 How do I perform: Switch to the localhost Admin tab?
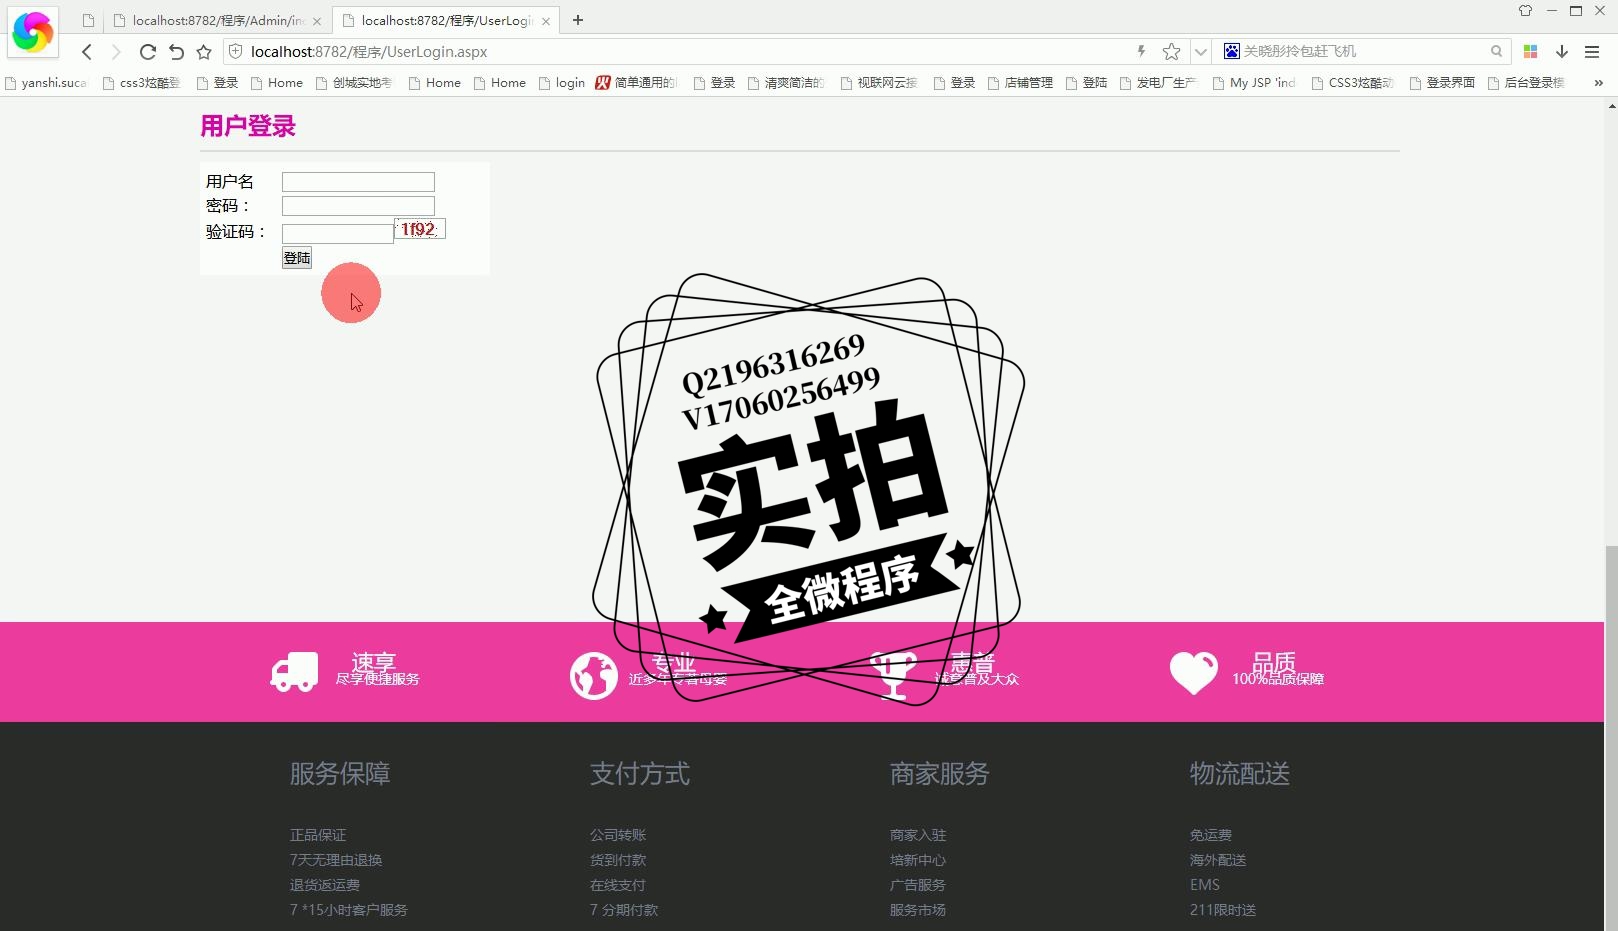coord(217,20)
